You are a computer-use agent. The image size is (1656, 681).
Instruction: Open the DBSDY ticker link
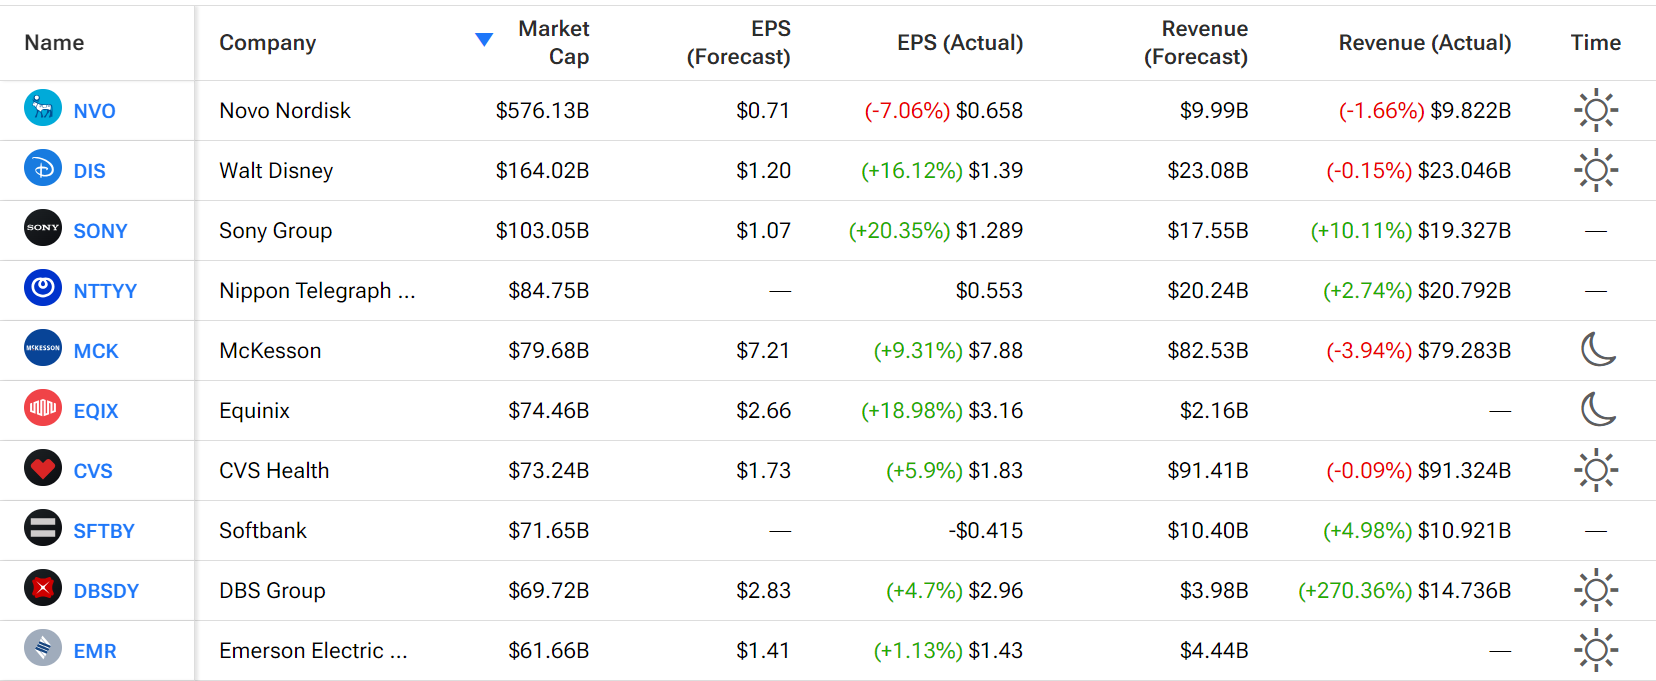tap(106, 591)
